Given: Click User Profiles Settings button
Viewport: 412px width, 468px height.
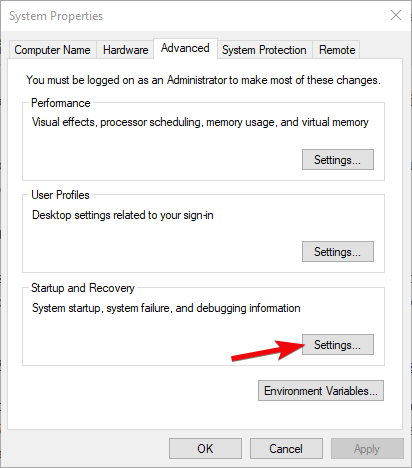Looking at the screenshot, I should pyautogui.click(x=338, y=252).
